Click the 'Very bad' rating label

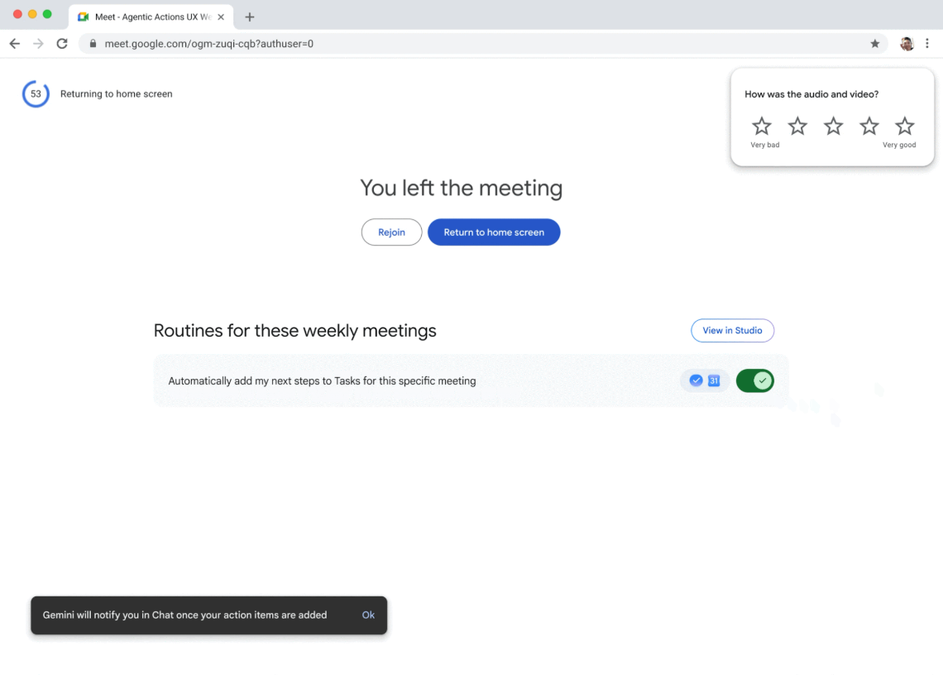(764, 144)
